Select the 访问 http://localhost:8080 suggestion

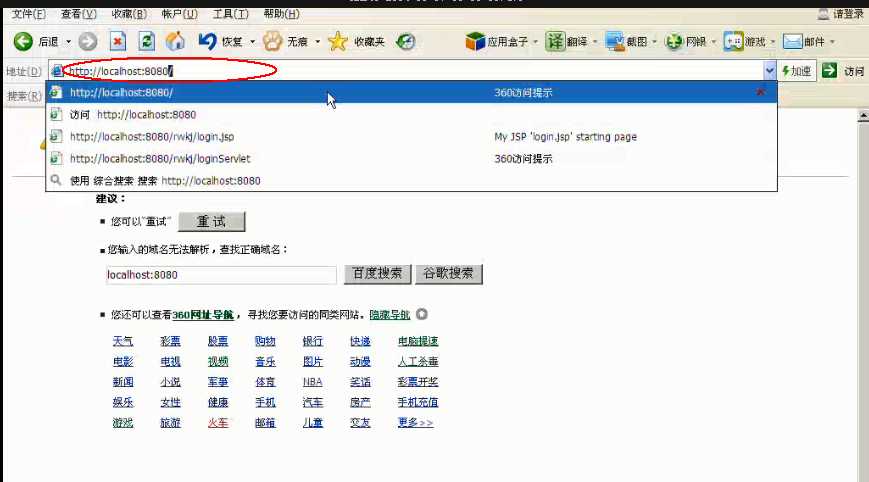click(x=411, y=115)
